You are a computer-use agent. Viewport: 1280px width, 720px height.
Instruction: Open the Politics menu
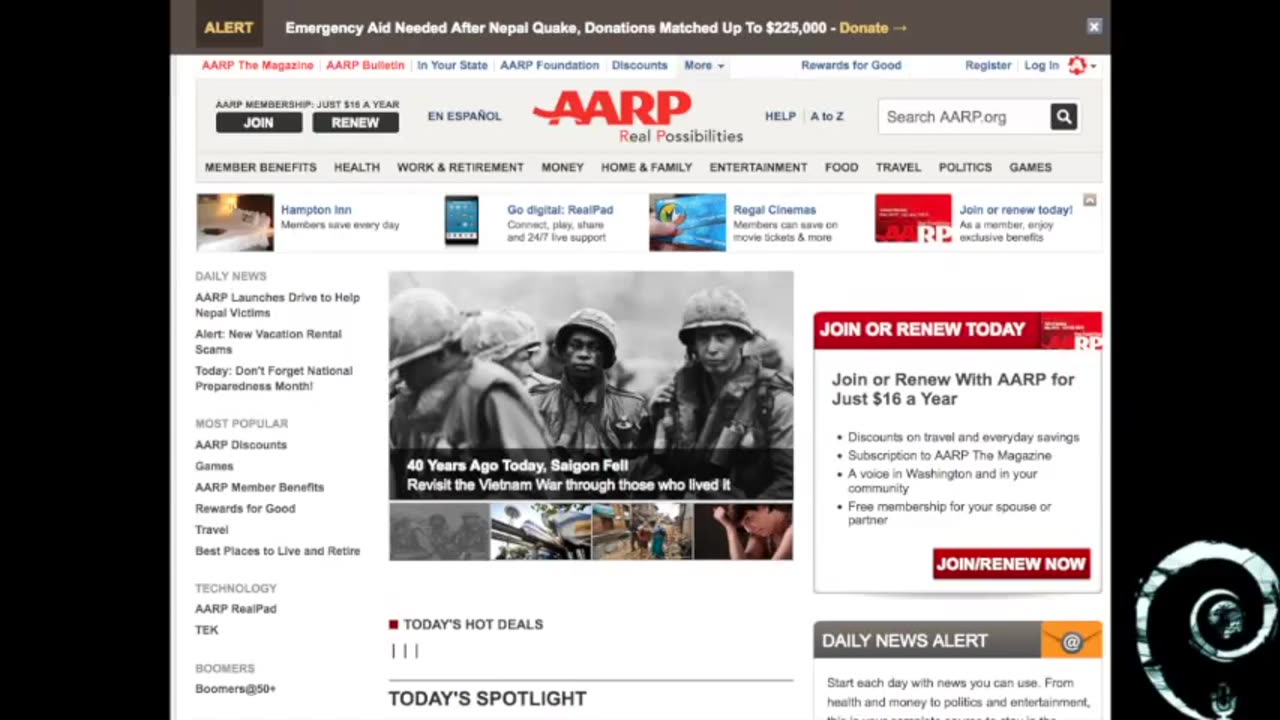965,167
